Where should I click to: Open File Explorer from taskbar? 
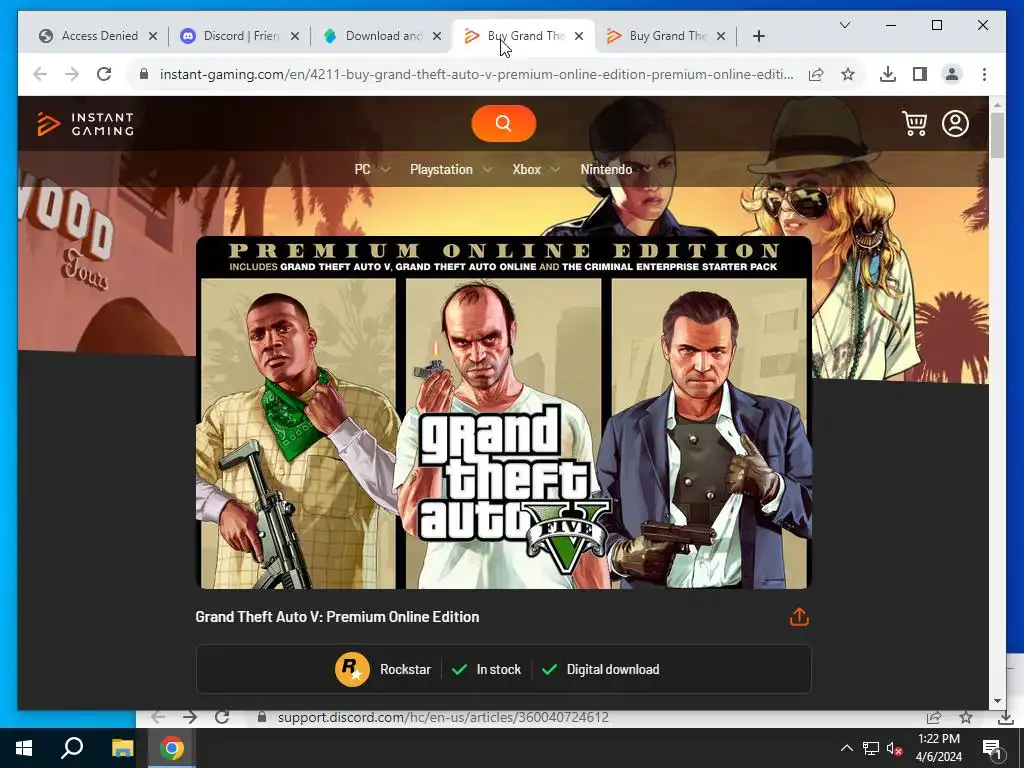tap(122, 748)
